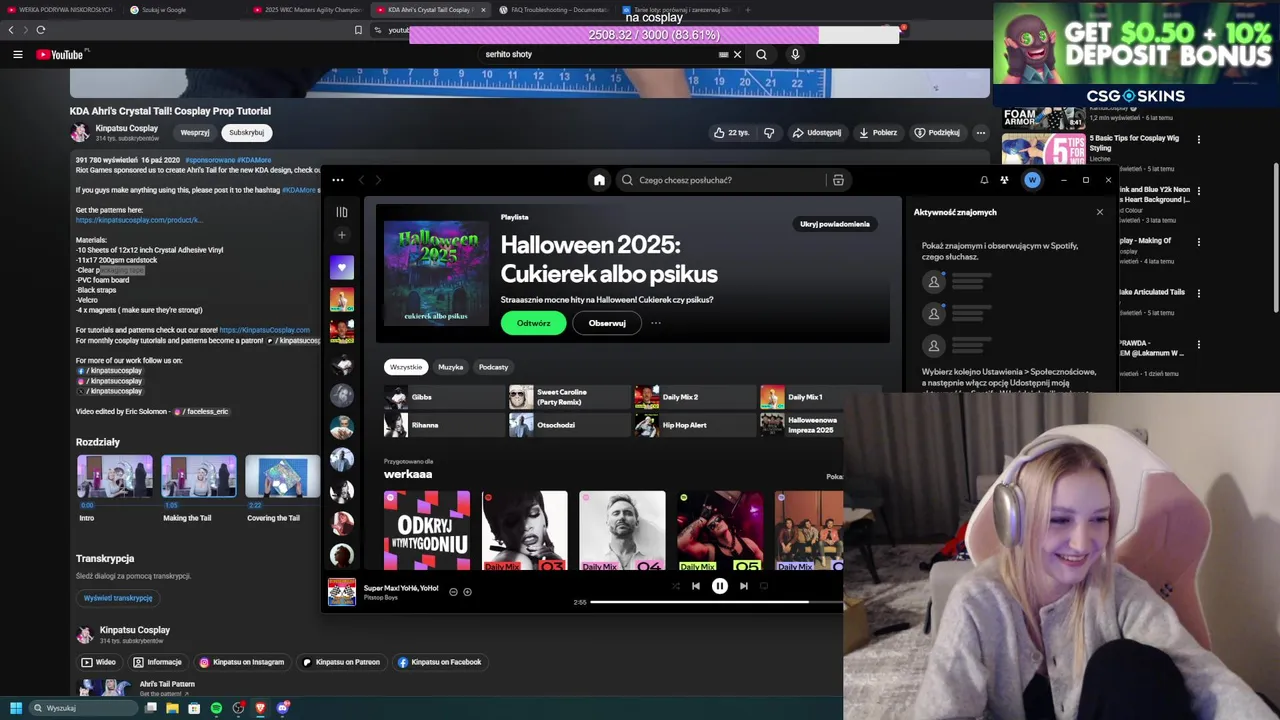Collapse Spotify library sidebar icon
The image size is (1280, 720).
click(x=342, y=212)
